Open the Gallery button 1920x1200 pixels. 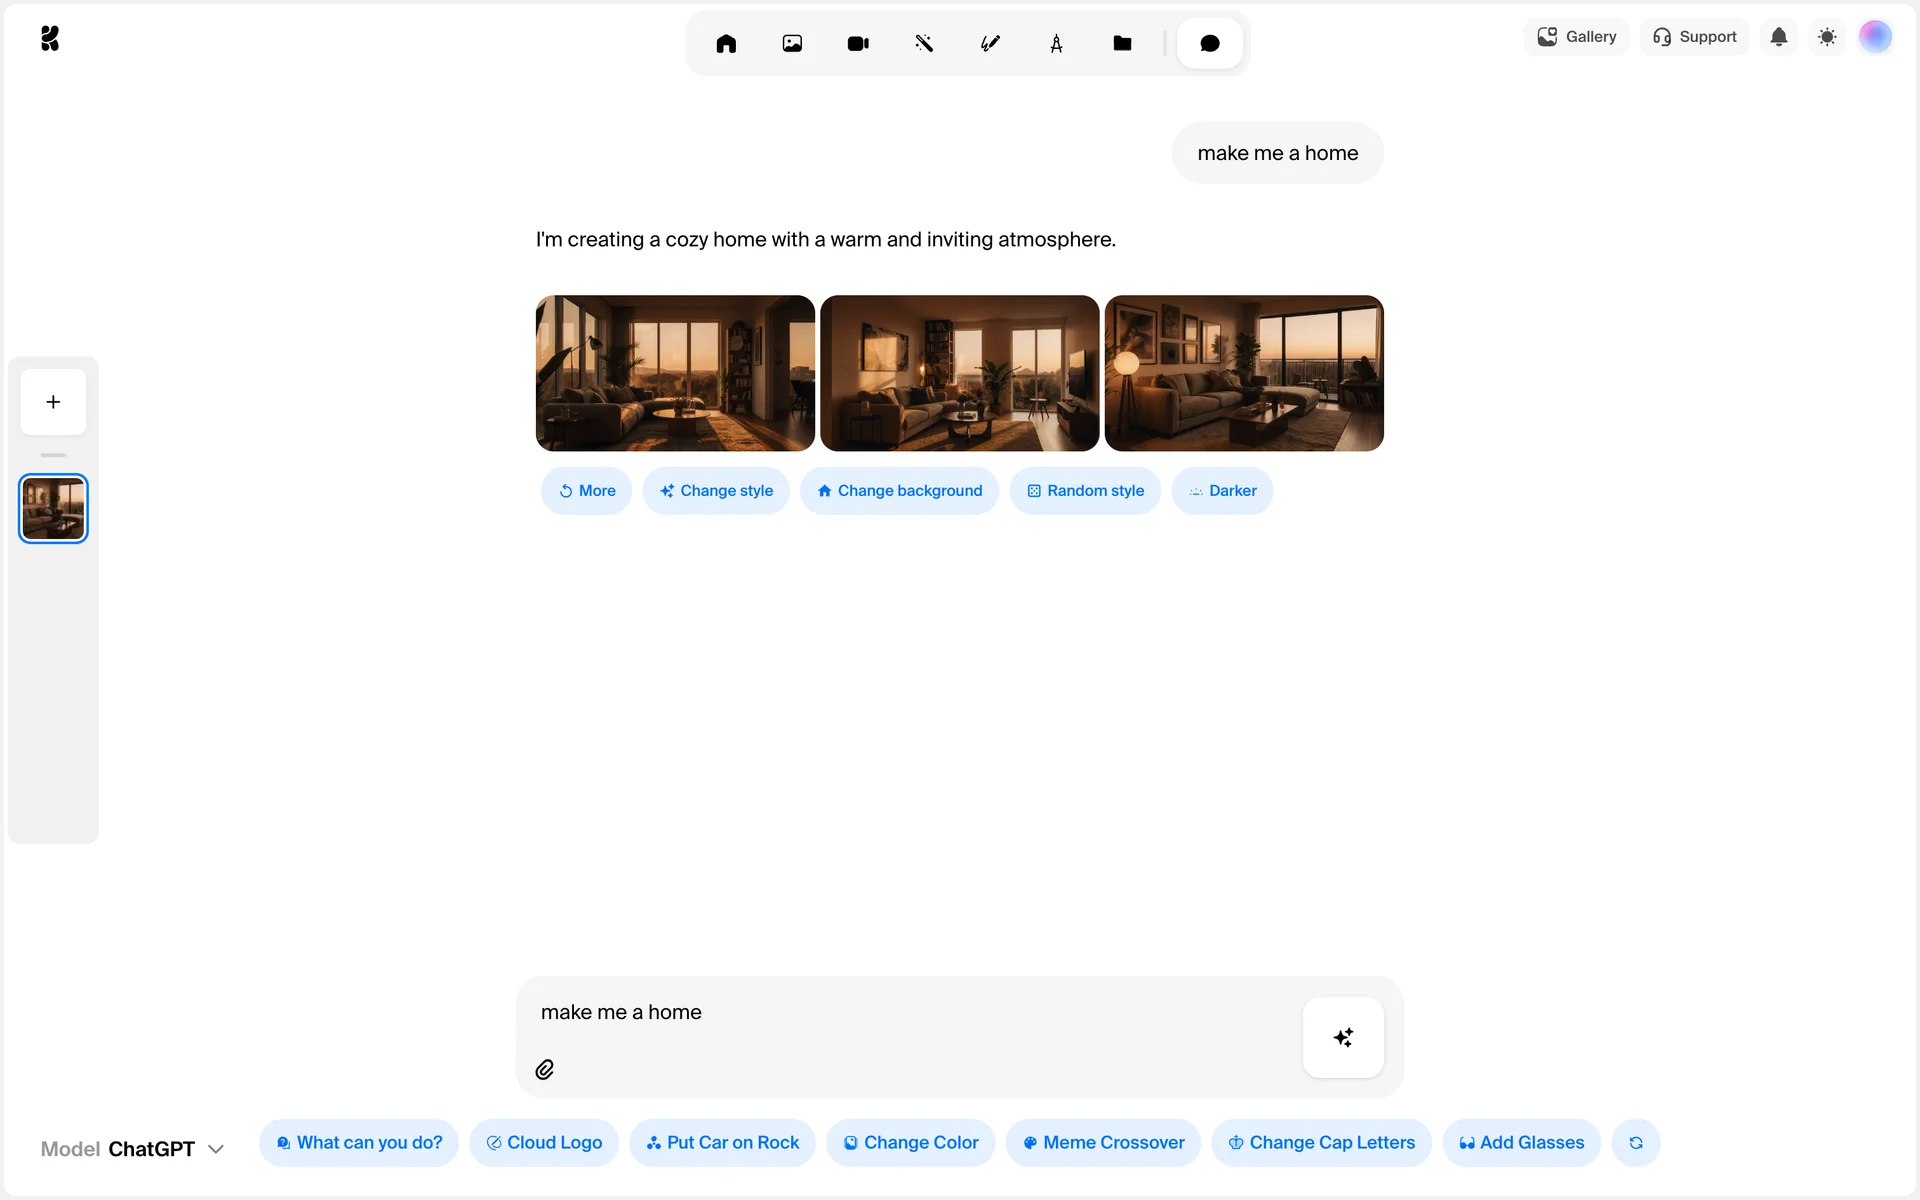pyautogui.click(x=1577, y=37)
